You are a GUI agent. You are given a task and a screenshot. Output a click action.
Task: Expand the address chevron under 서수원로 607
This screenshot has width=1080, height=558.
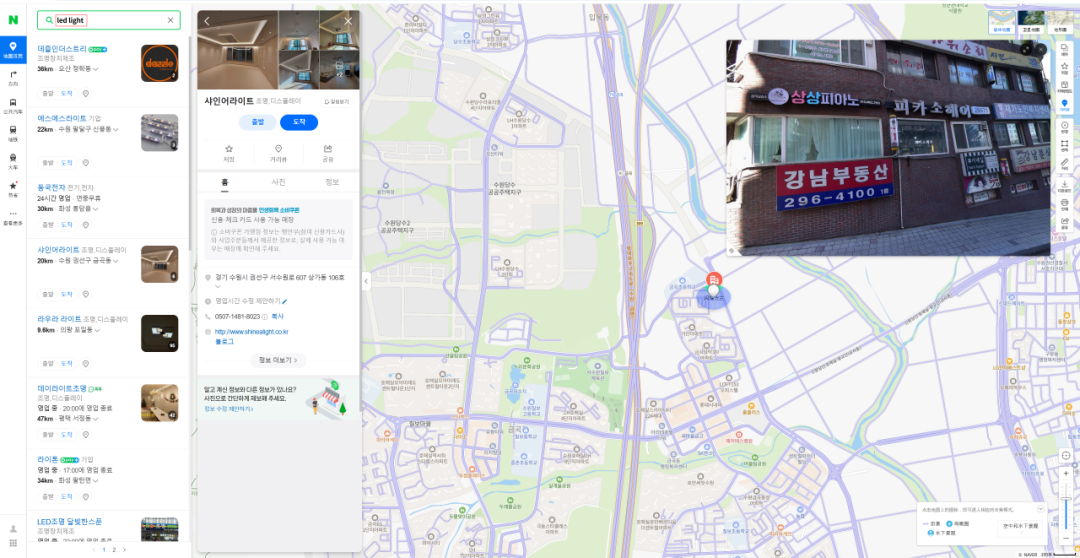[x=218, y=286]
